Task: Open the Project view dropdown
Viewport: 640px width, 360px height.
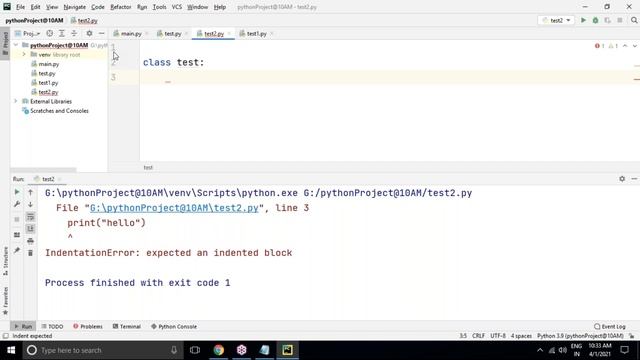Action: (27, 33)
